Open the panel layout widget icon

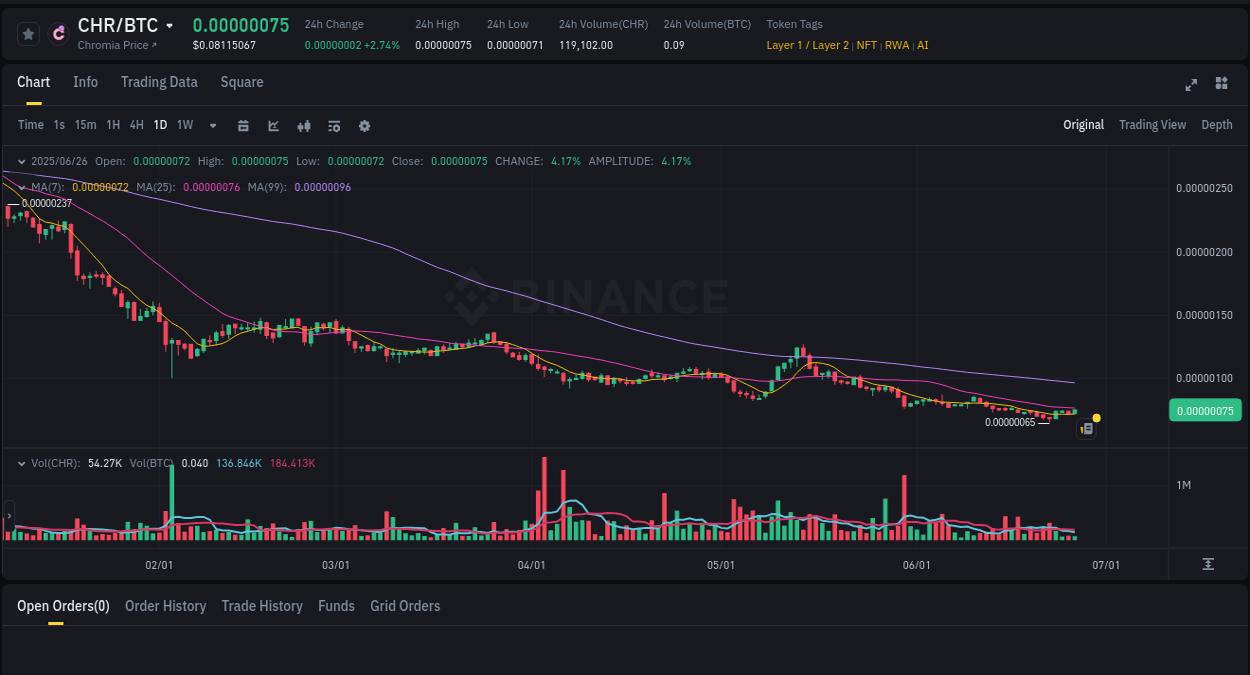click(1221, 84)
